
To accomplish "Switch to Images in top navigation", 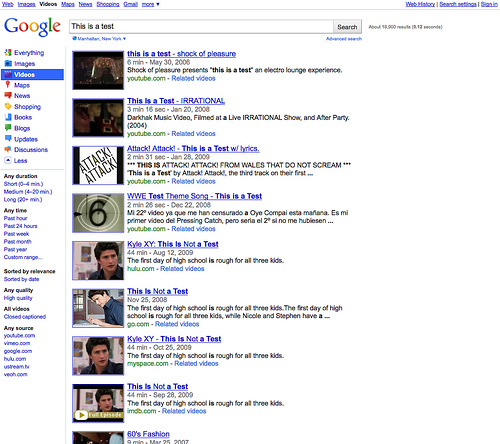I will click(x=26, y=4).
